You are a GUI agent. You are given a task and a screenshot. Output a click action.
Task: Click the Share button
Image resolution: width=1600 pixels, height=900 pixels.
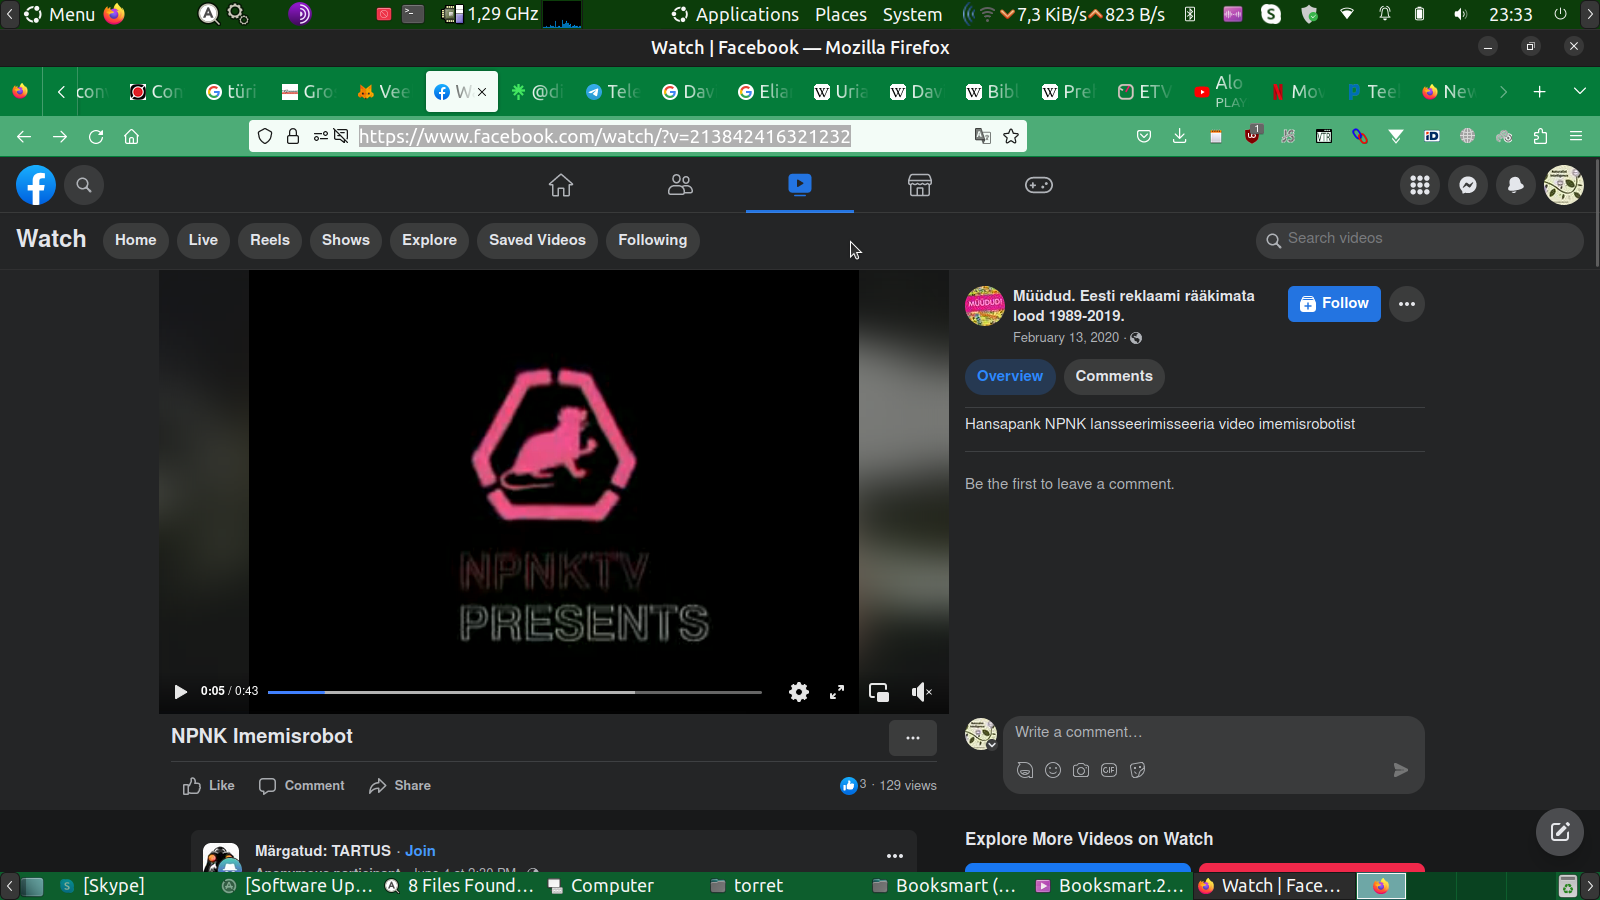[x=400, y=786]
